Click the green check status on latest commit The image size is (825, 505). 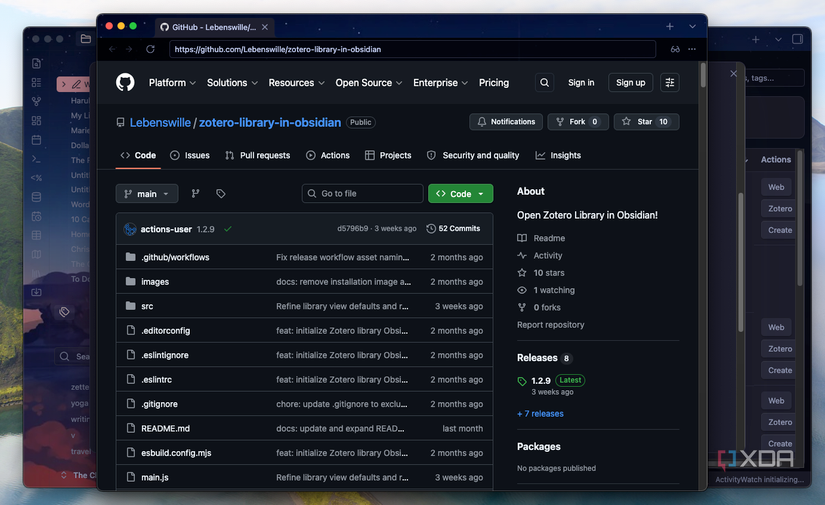[x=227, y=229]
